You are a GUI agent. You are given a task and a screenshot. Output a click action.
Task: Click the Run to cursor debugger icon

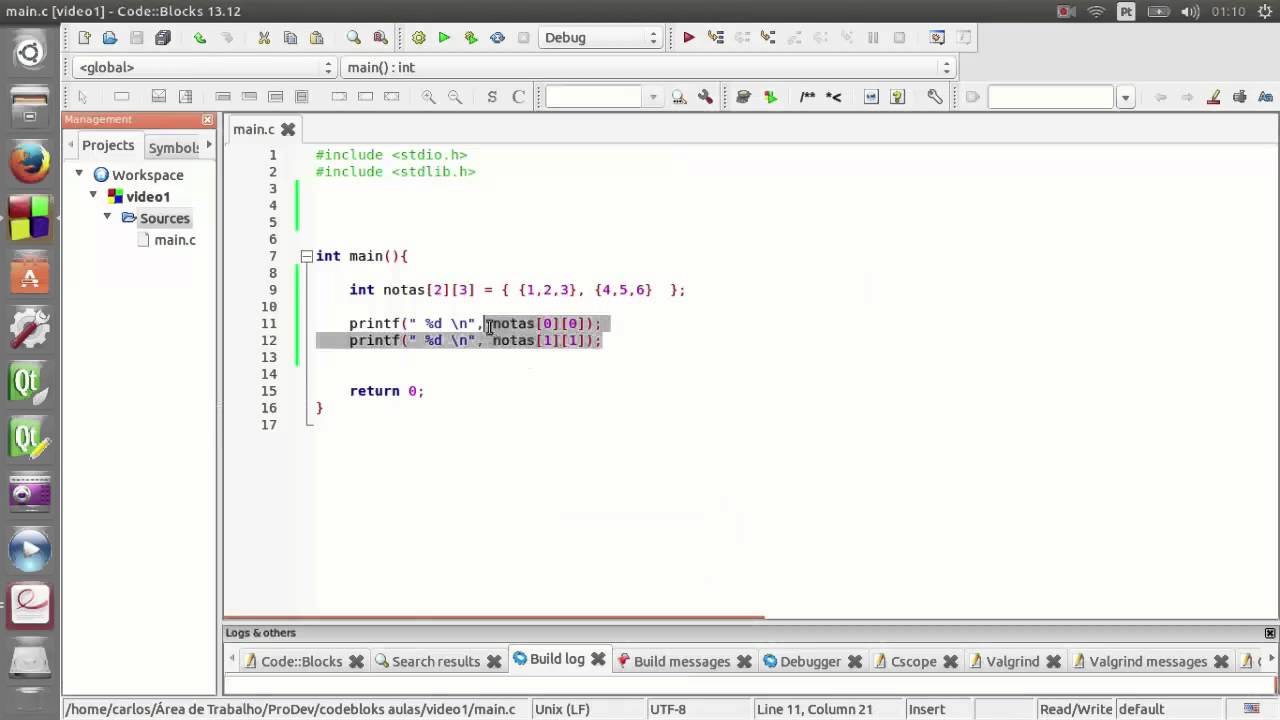[716, 38]
